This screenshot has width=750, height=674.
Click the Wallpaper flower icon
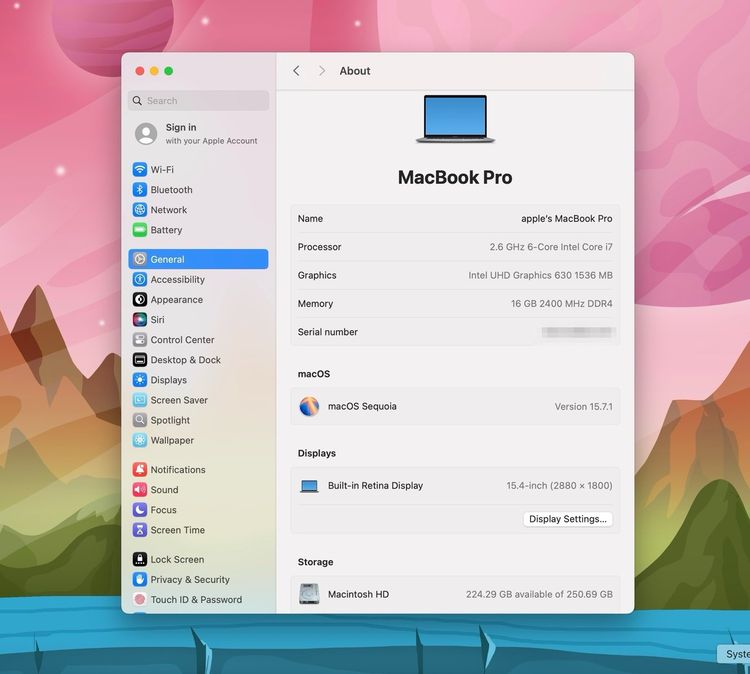(x=140, y=440)
